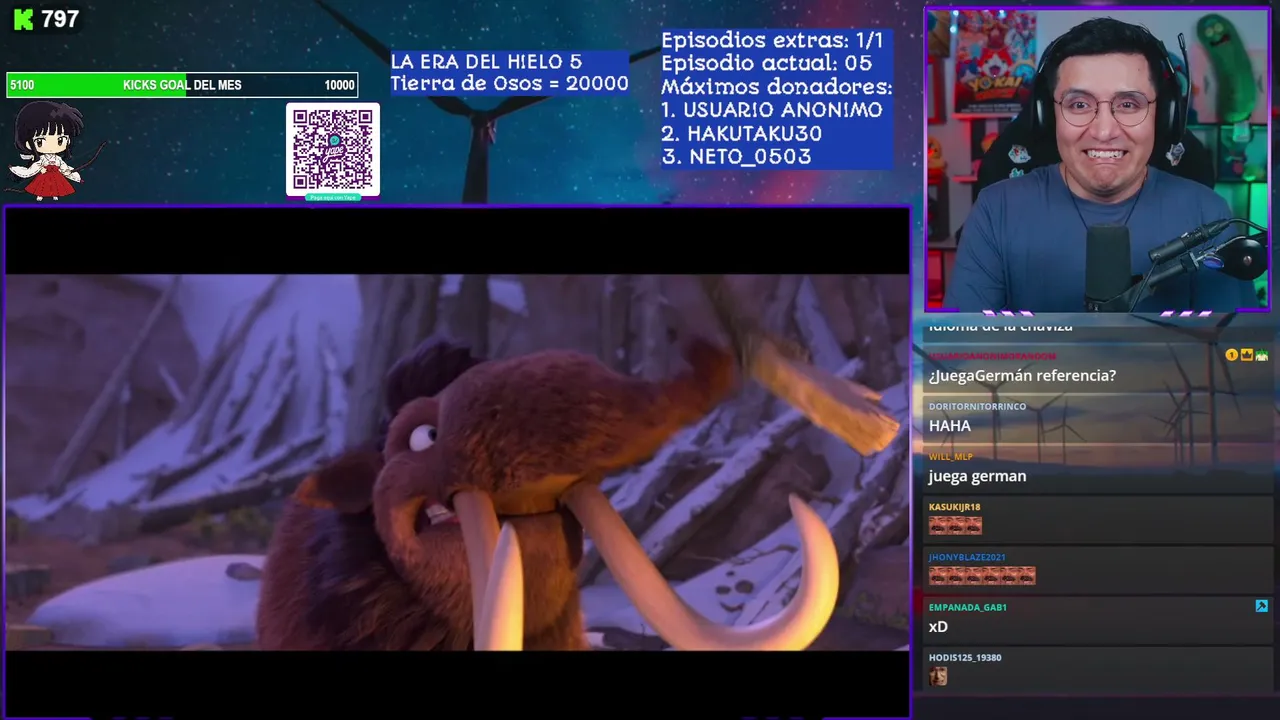Click the Ice Age mammoth video frame

click(457, 462)
